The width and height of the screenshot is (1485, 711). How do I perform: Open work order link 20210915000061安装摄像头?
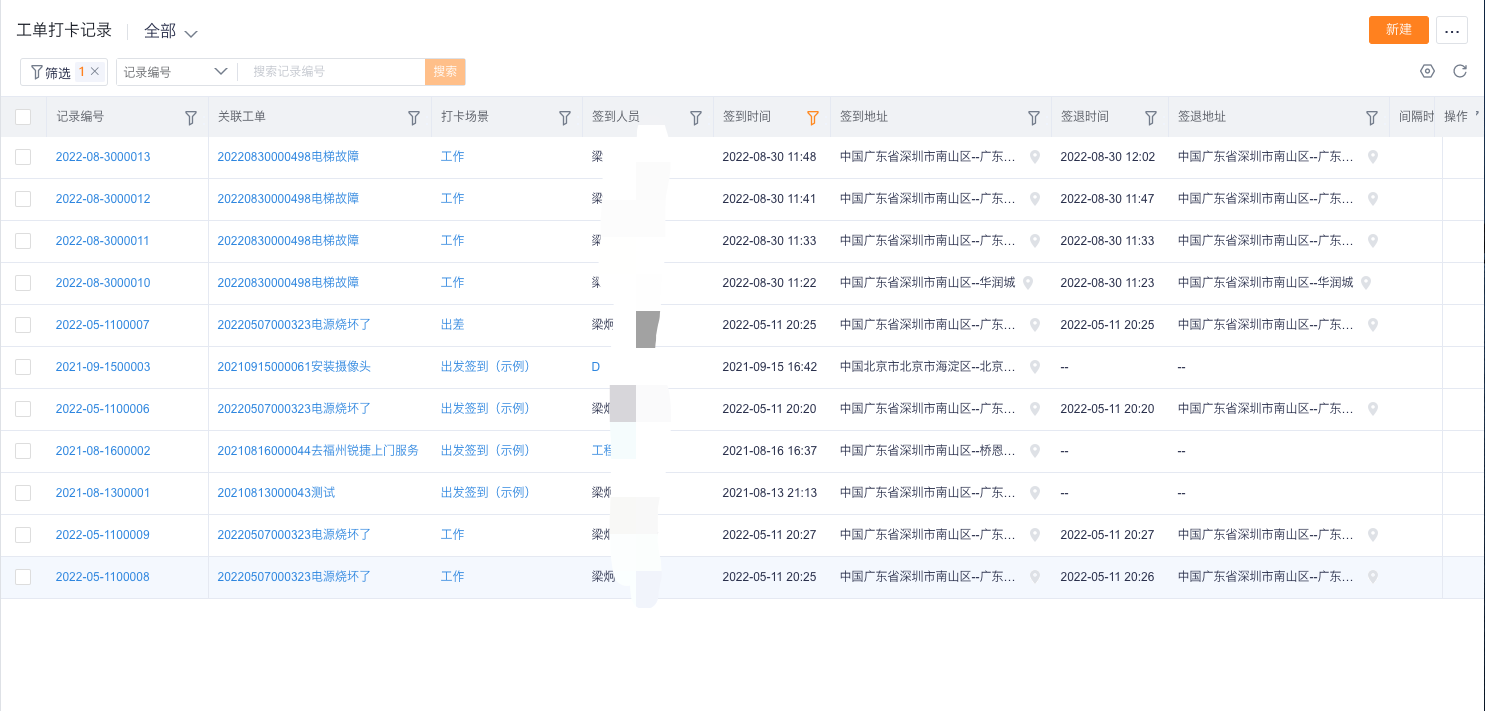click(294, 367)
